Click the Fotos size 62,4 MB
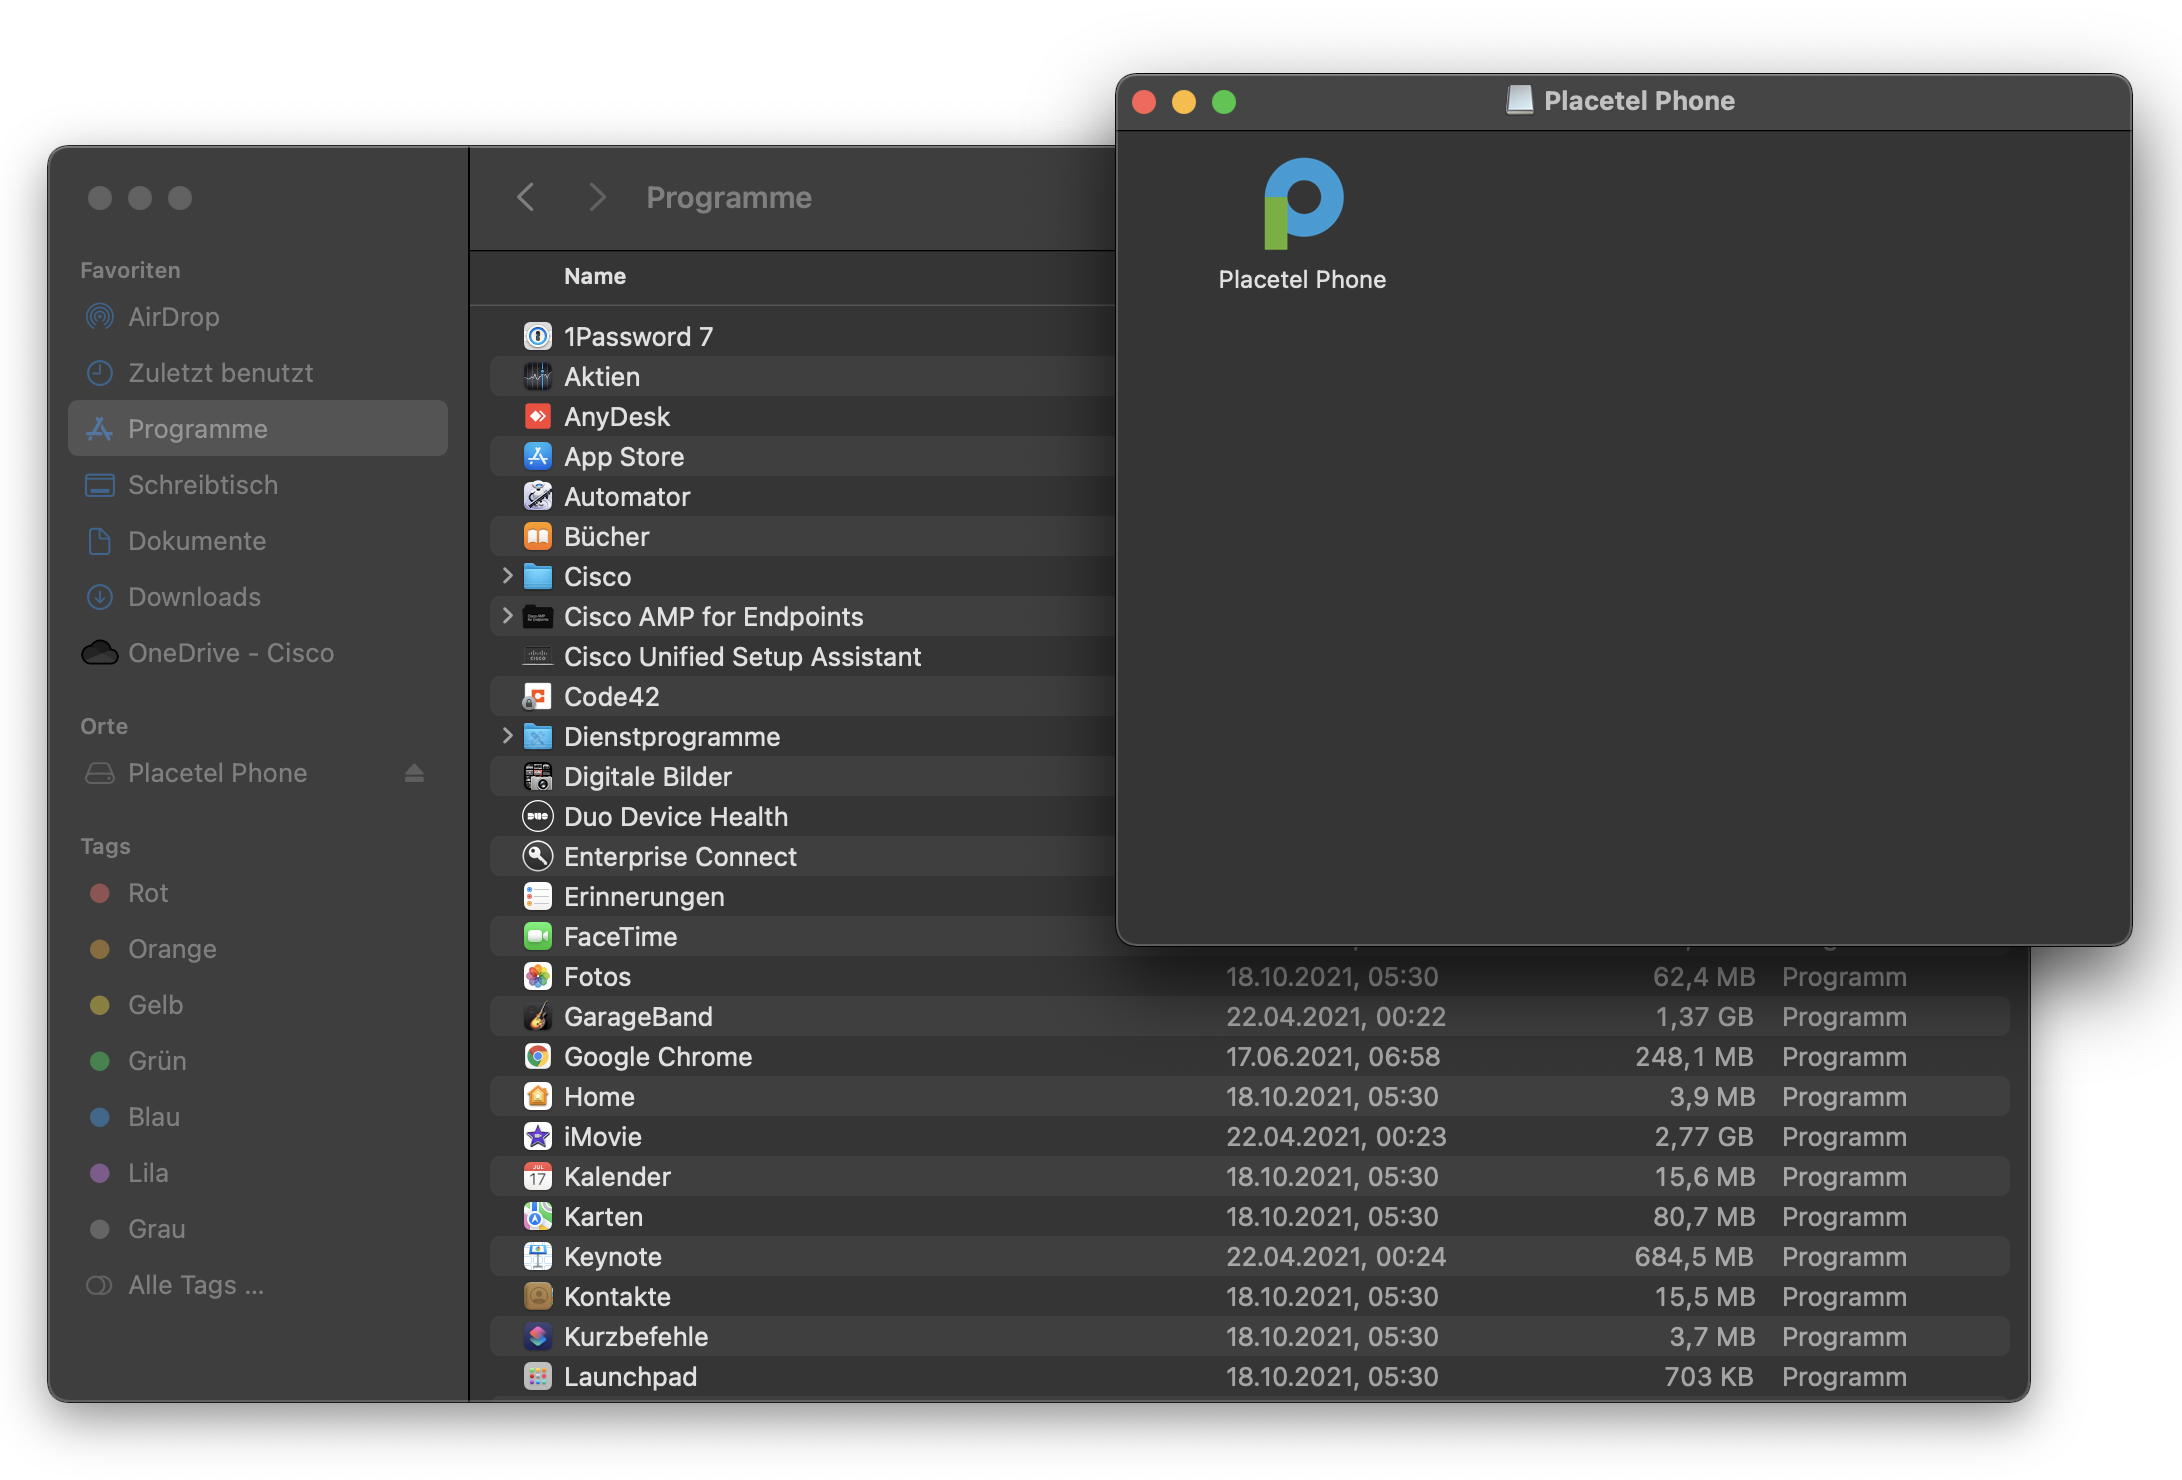The image size is (2182, 1480). (1704, 977)
